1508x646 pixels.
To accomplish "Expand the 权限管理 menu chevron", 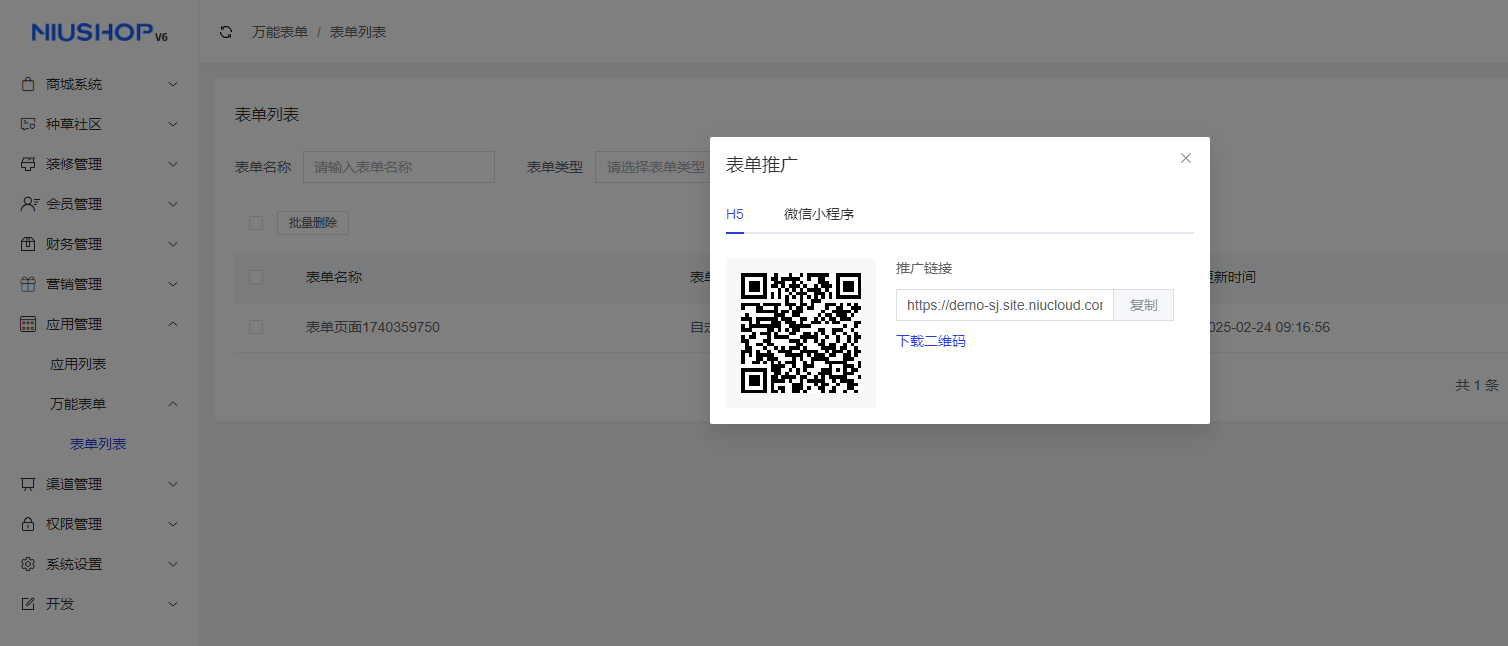I will (173, 524).
